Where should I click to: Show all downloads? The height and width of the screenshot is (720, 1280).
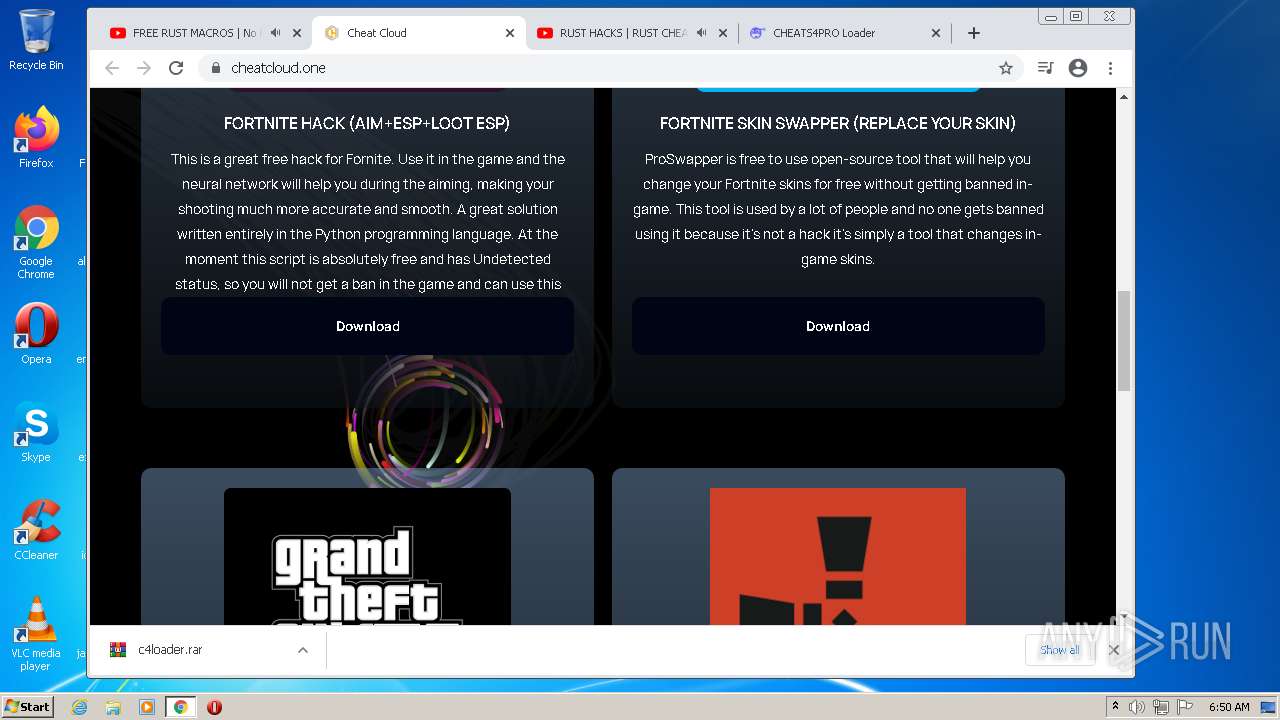(1059, 650)
